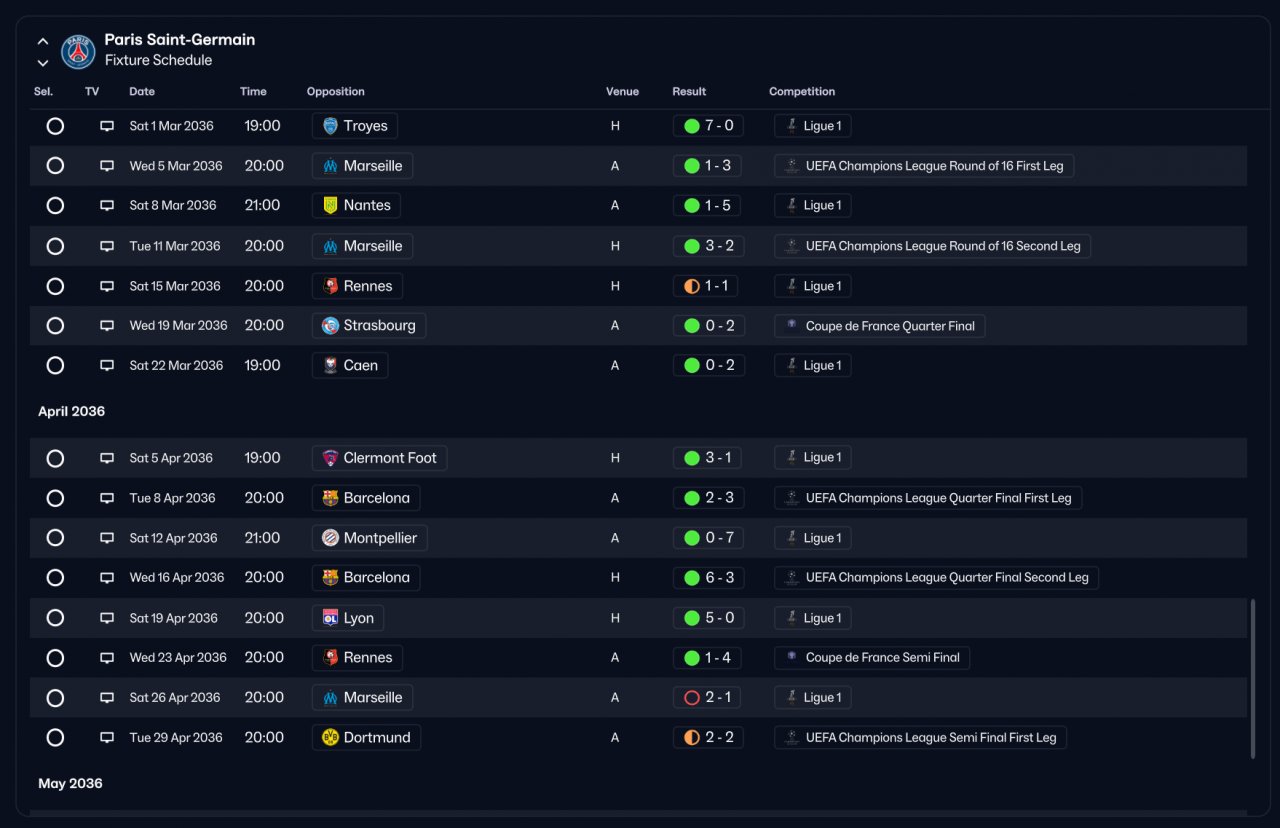Viewport: 1280px width, 828px height.
Task: Click the Paris Saint-Germain club crest
Action: pos(78,52)
